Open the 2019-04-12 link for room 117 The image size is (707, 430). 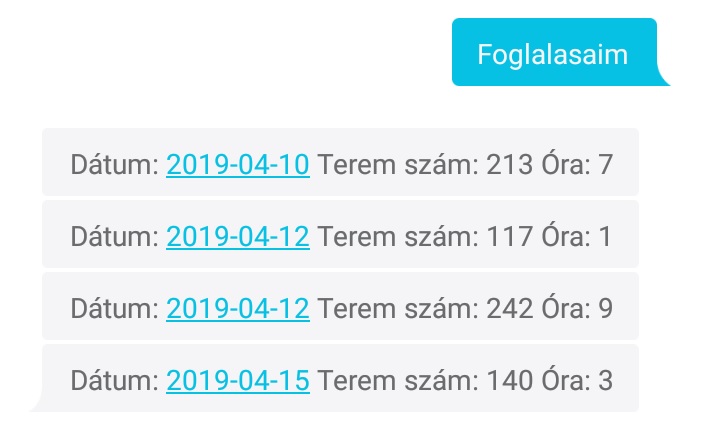(238, 236)
